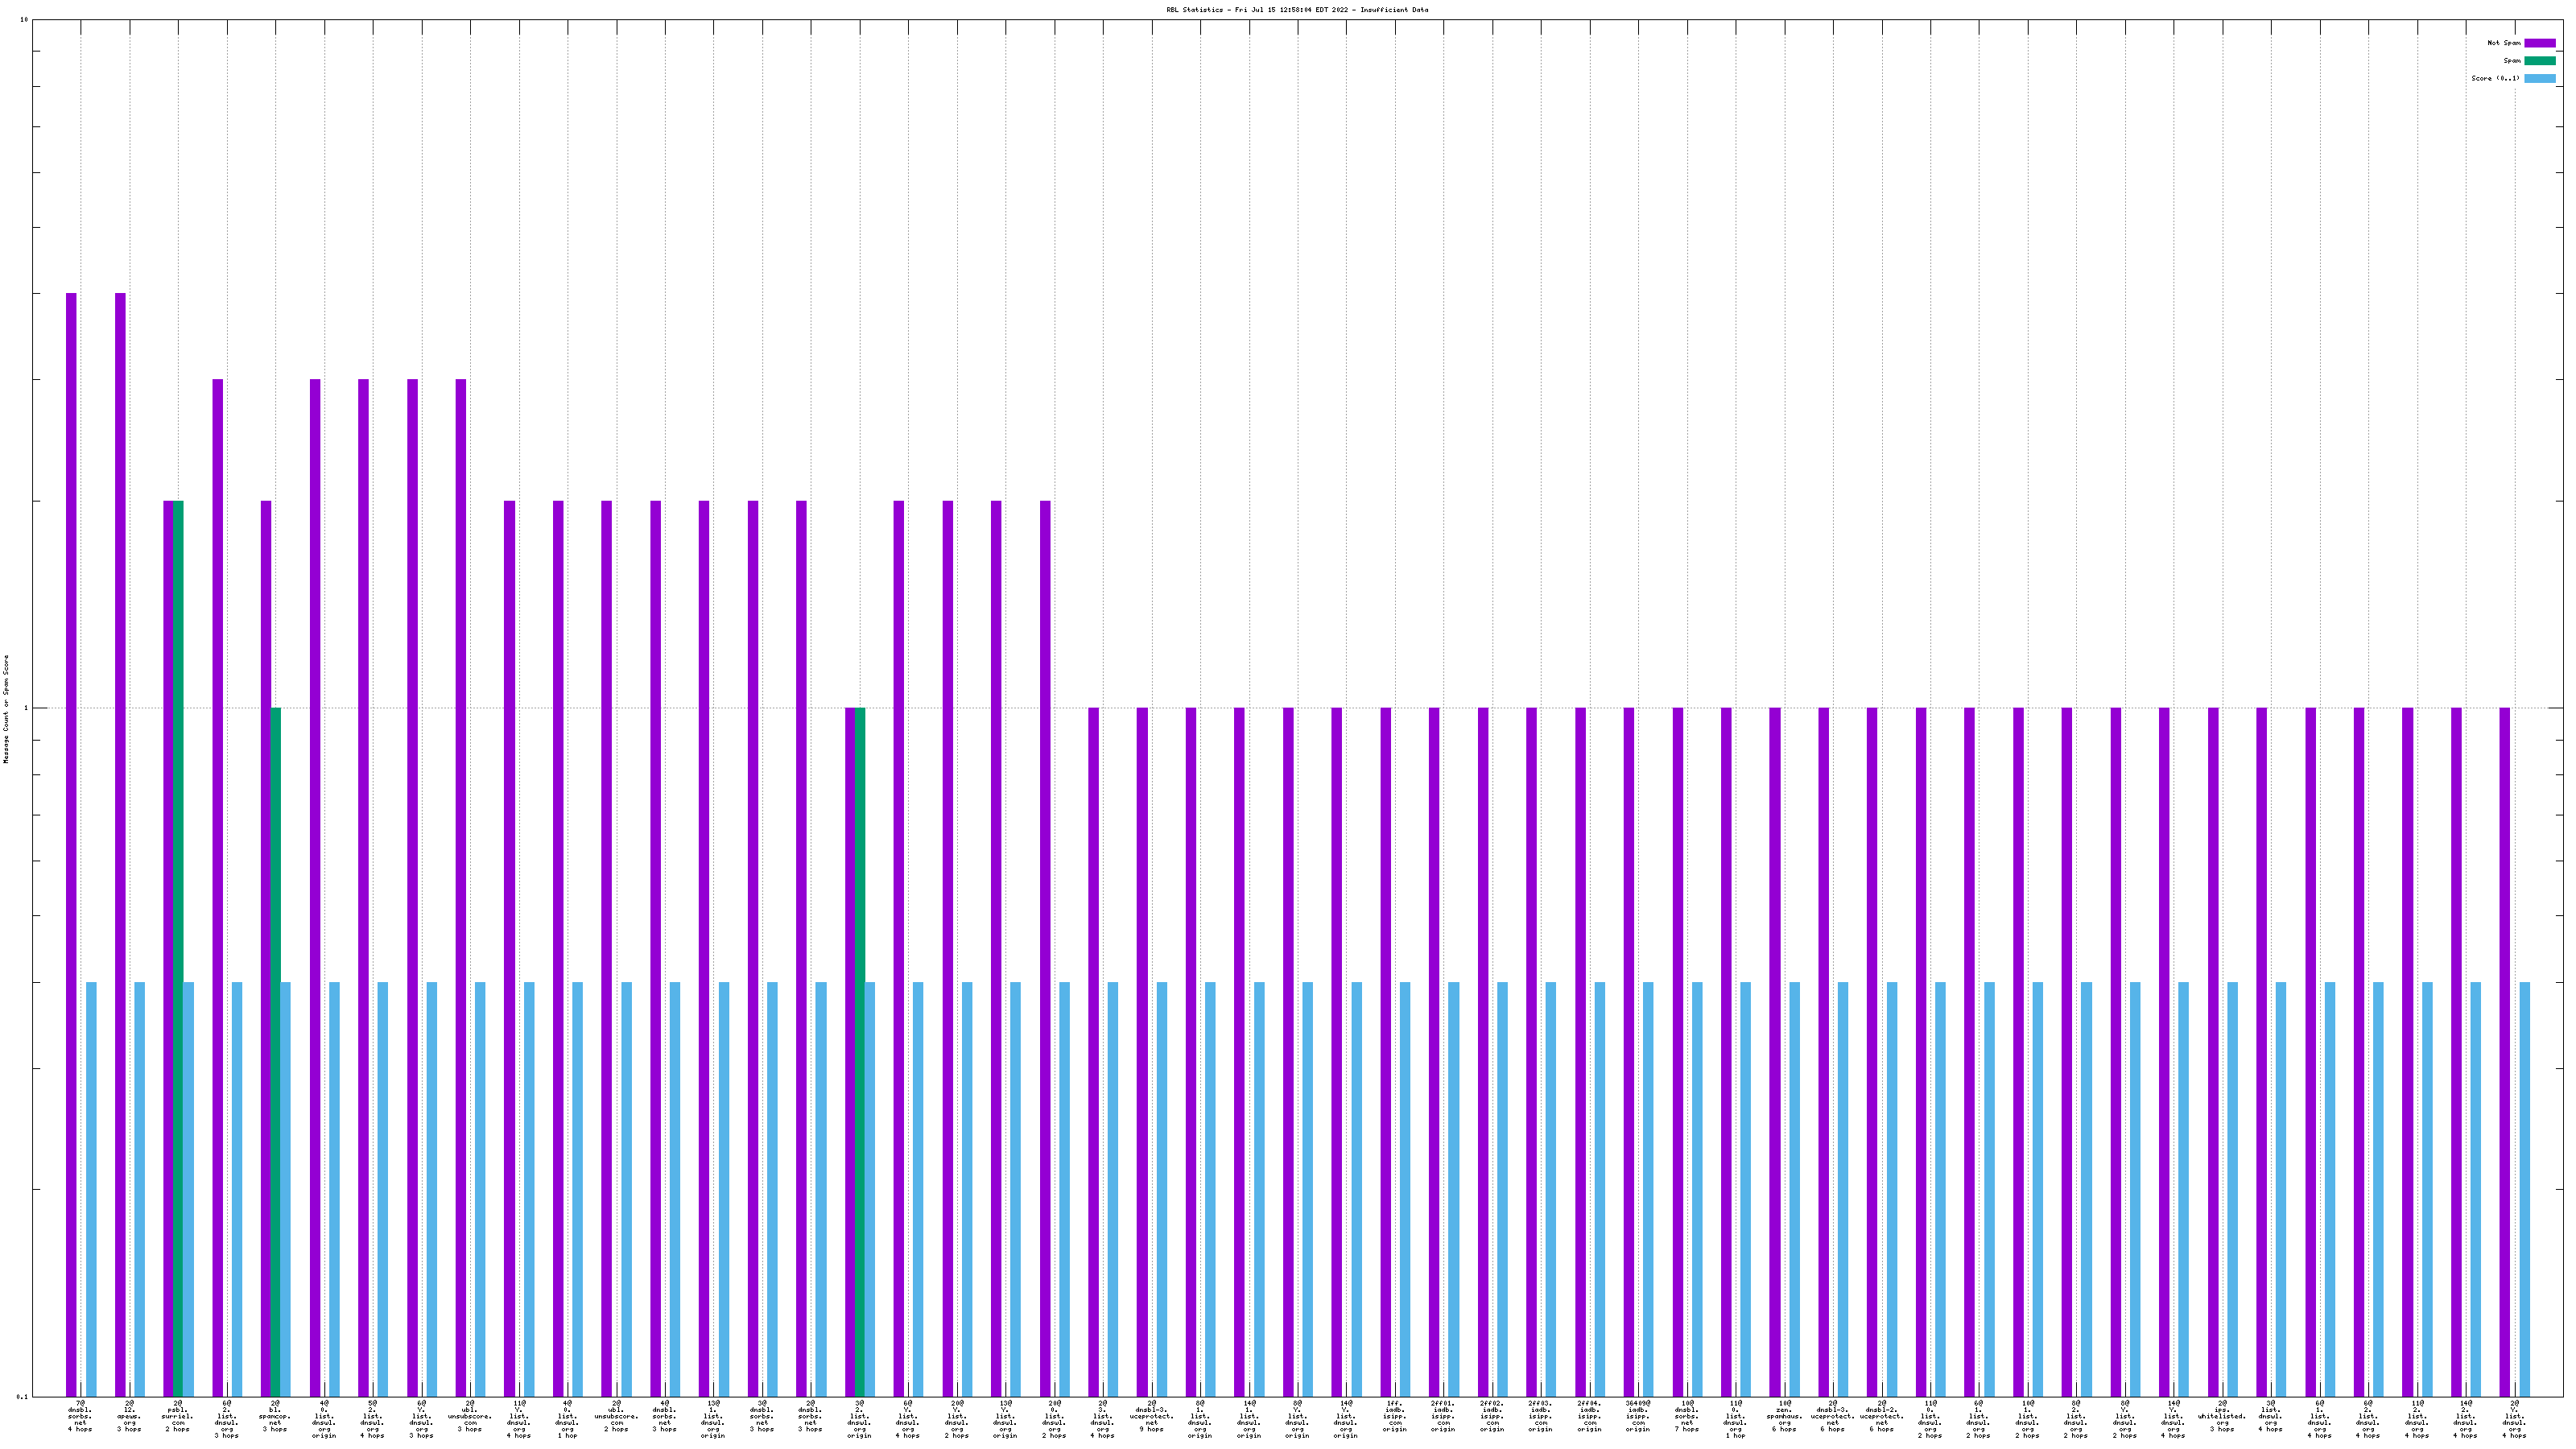Click the Message Count or Spam Score axis label

[x=6, y=709]
